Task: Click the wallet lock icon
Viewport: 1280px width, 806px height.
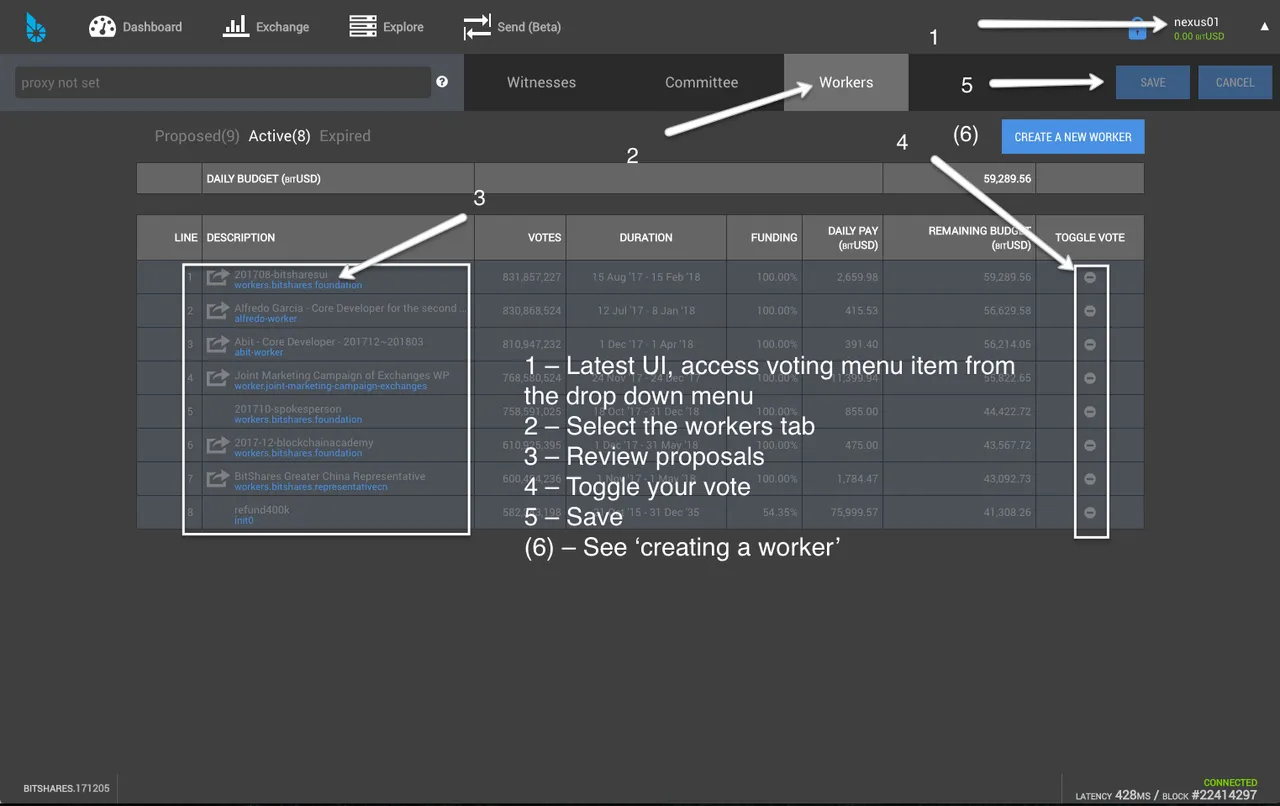Action: (x=1137, y=28)
